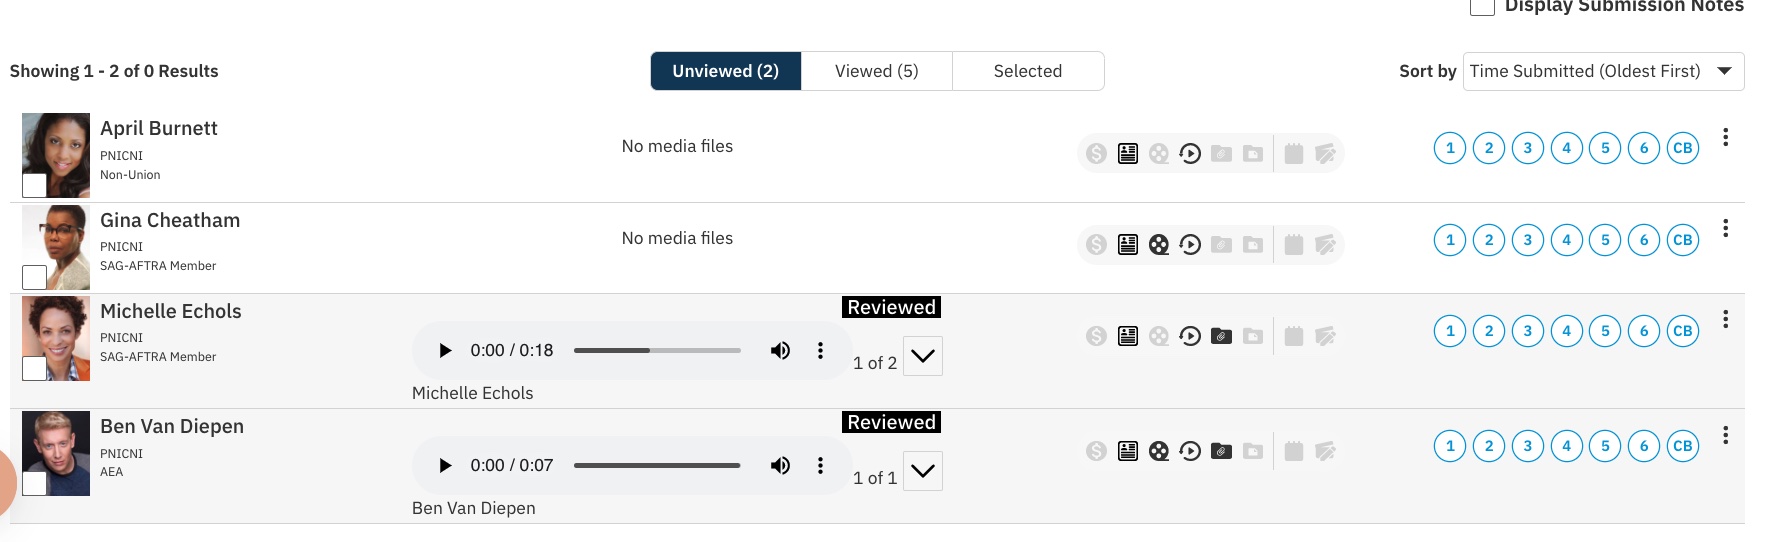Open audio options menu for Ben Van Diepen
The height and width of the screenshot is (542, 1767).
point(820,466)
